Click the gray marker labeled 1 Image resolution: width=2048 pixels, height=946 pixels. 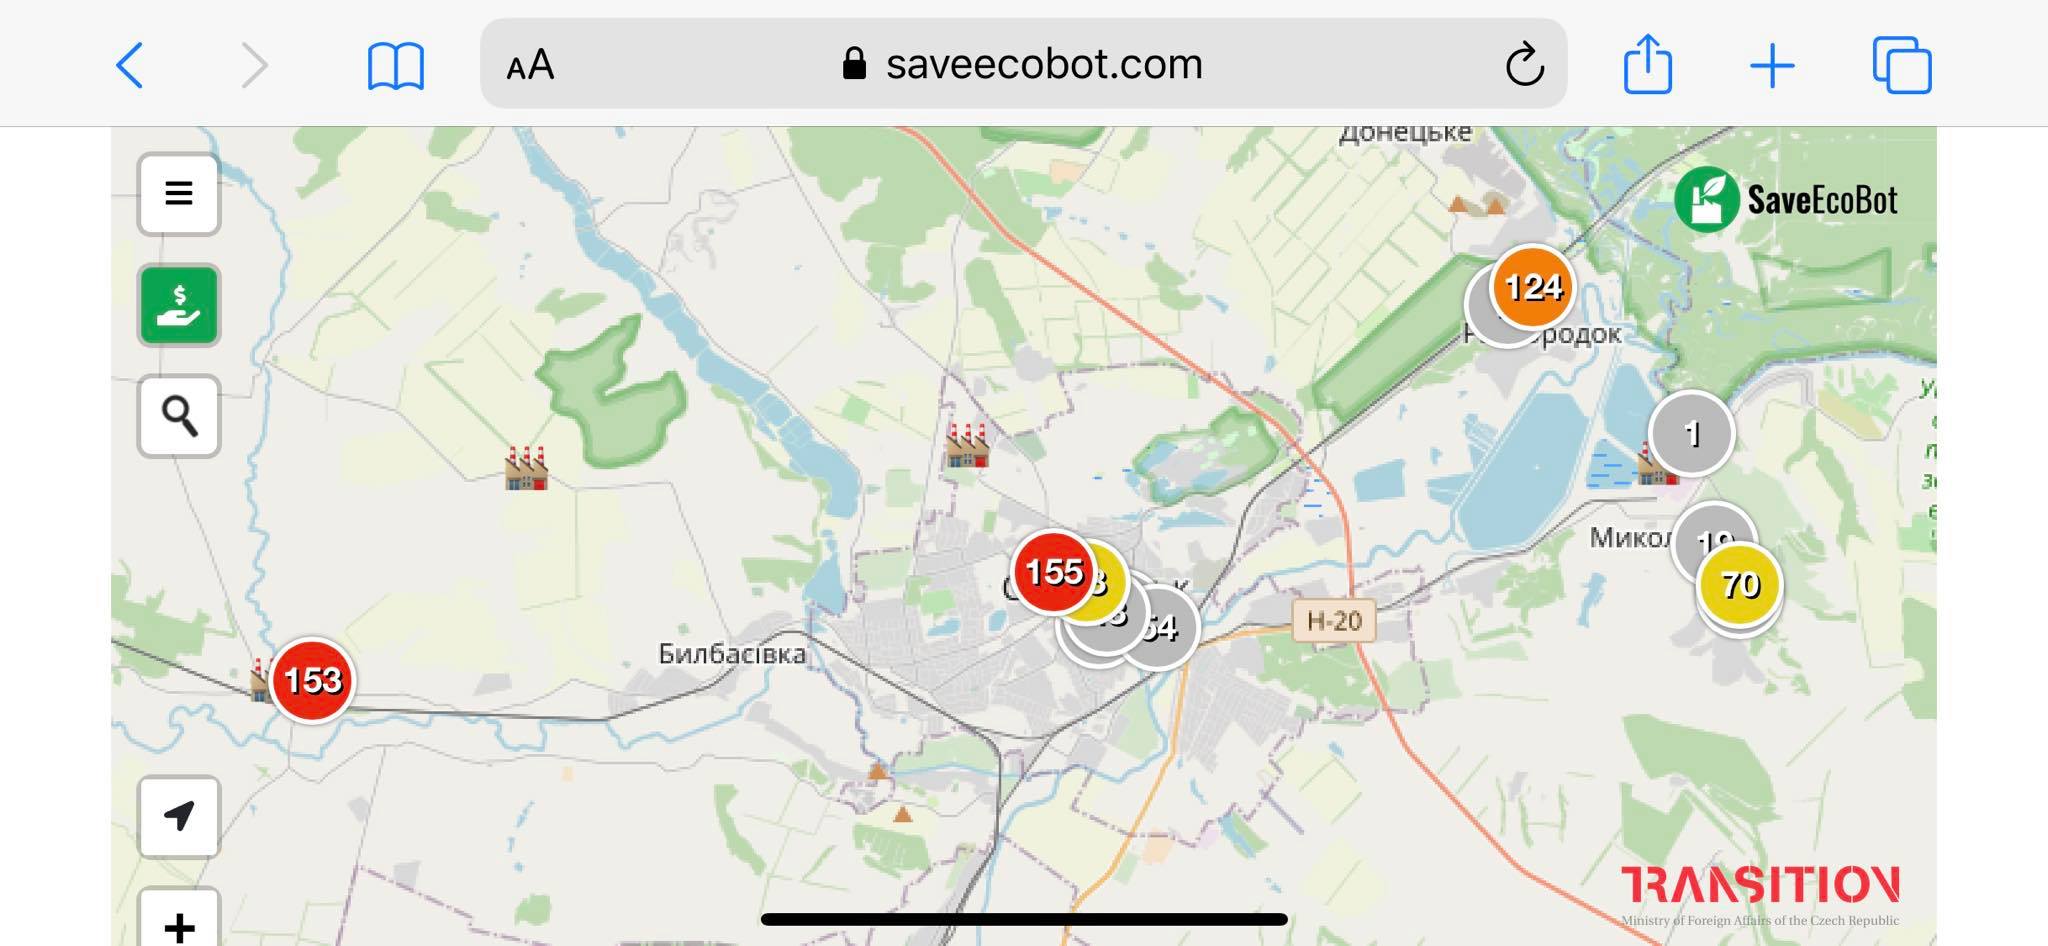point(1691,434)
